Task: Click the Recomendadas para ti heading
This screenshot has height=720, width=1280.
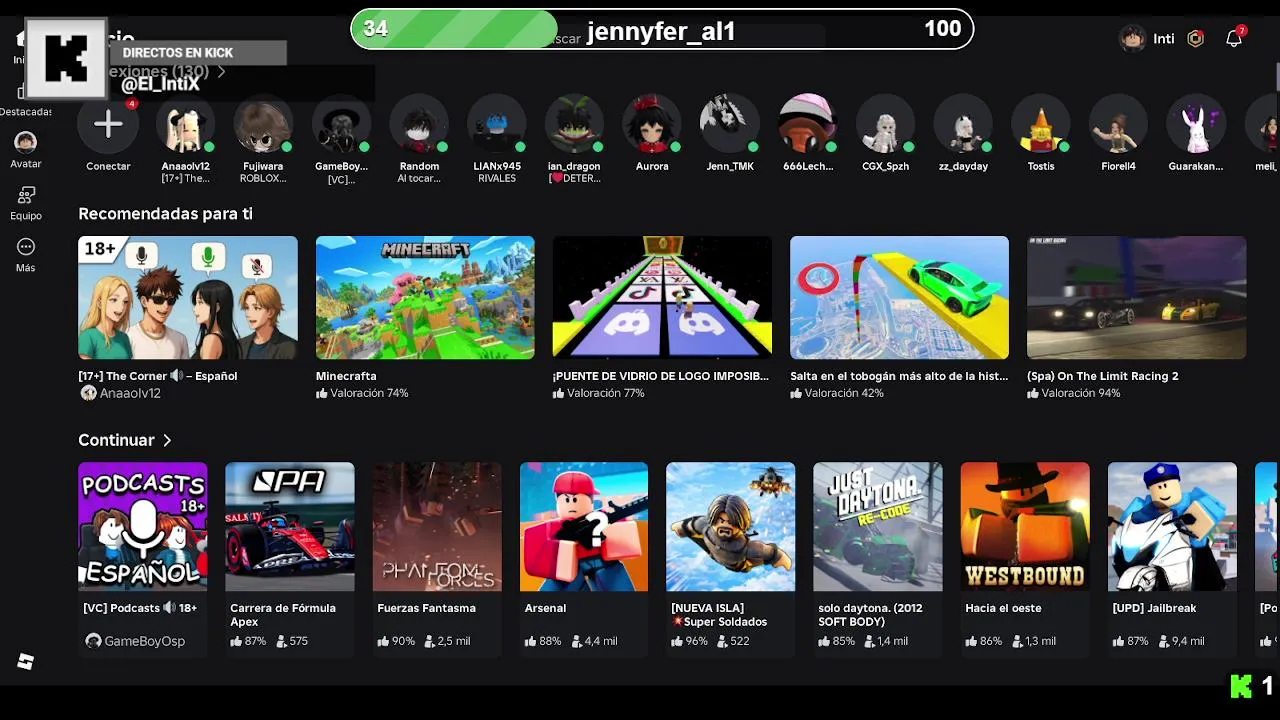Action: [x=165, y=214]
